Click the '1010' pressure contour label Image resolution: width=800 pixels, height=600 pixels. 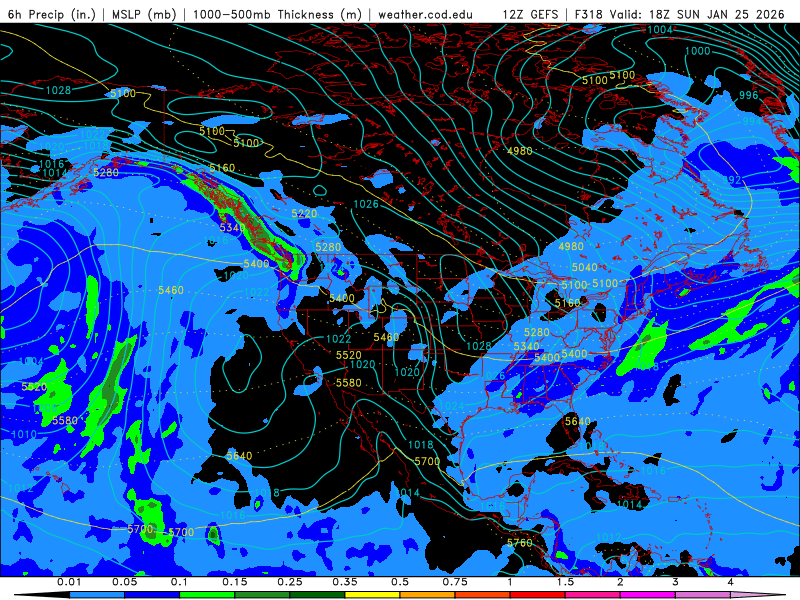23,435
